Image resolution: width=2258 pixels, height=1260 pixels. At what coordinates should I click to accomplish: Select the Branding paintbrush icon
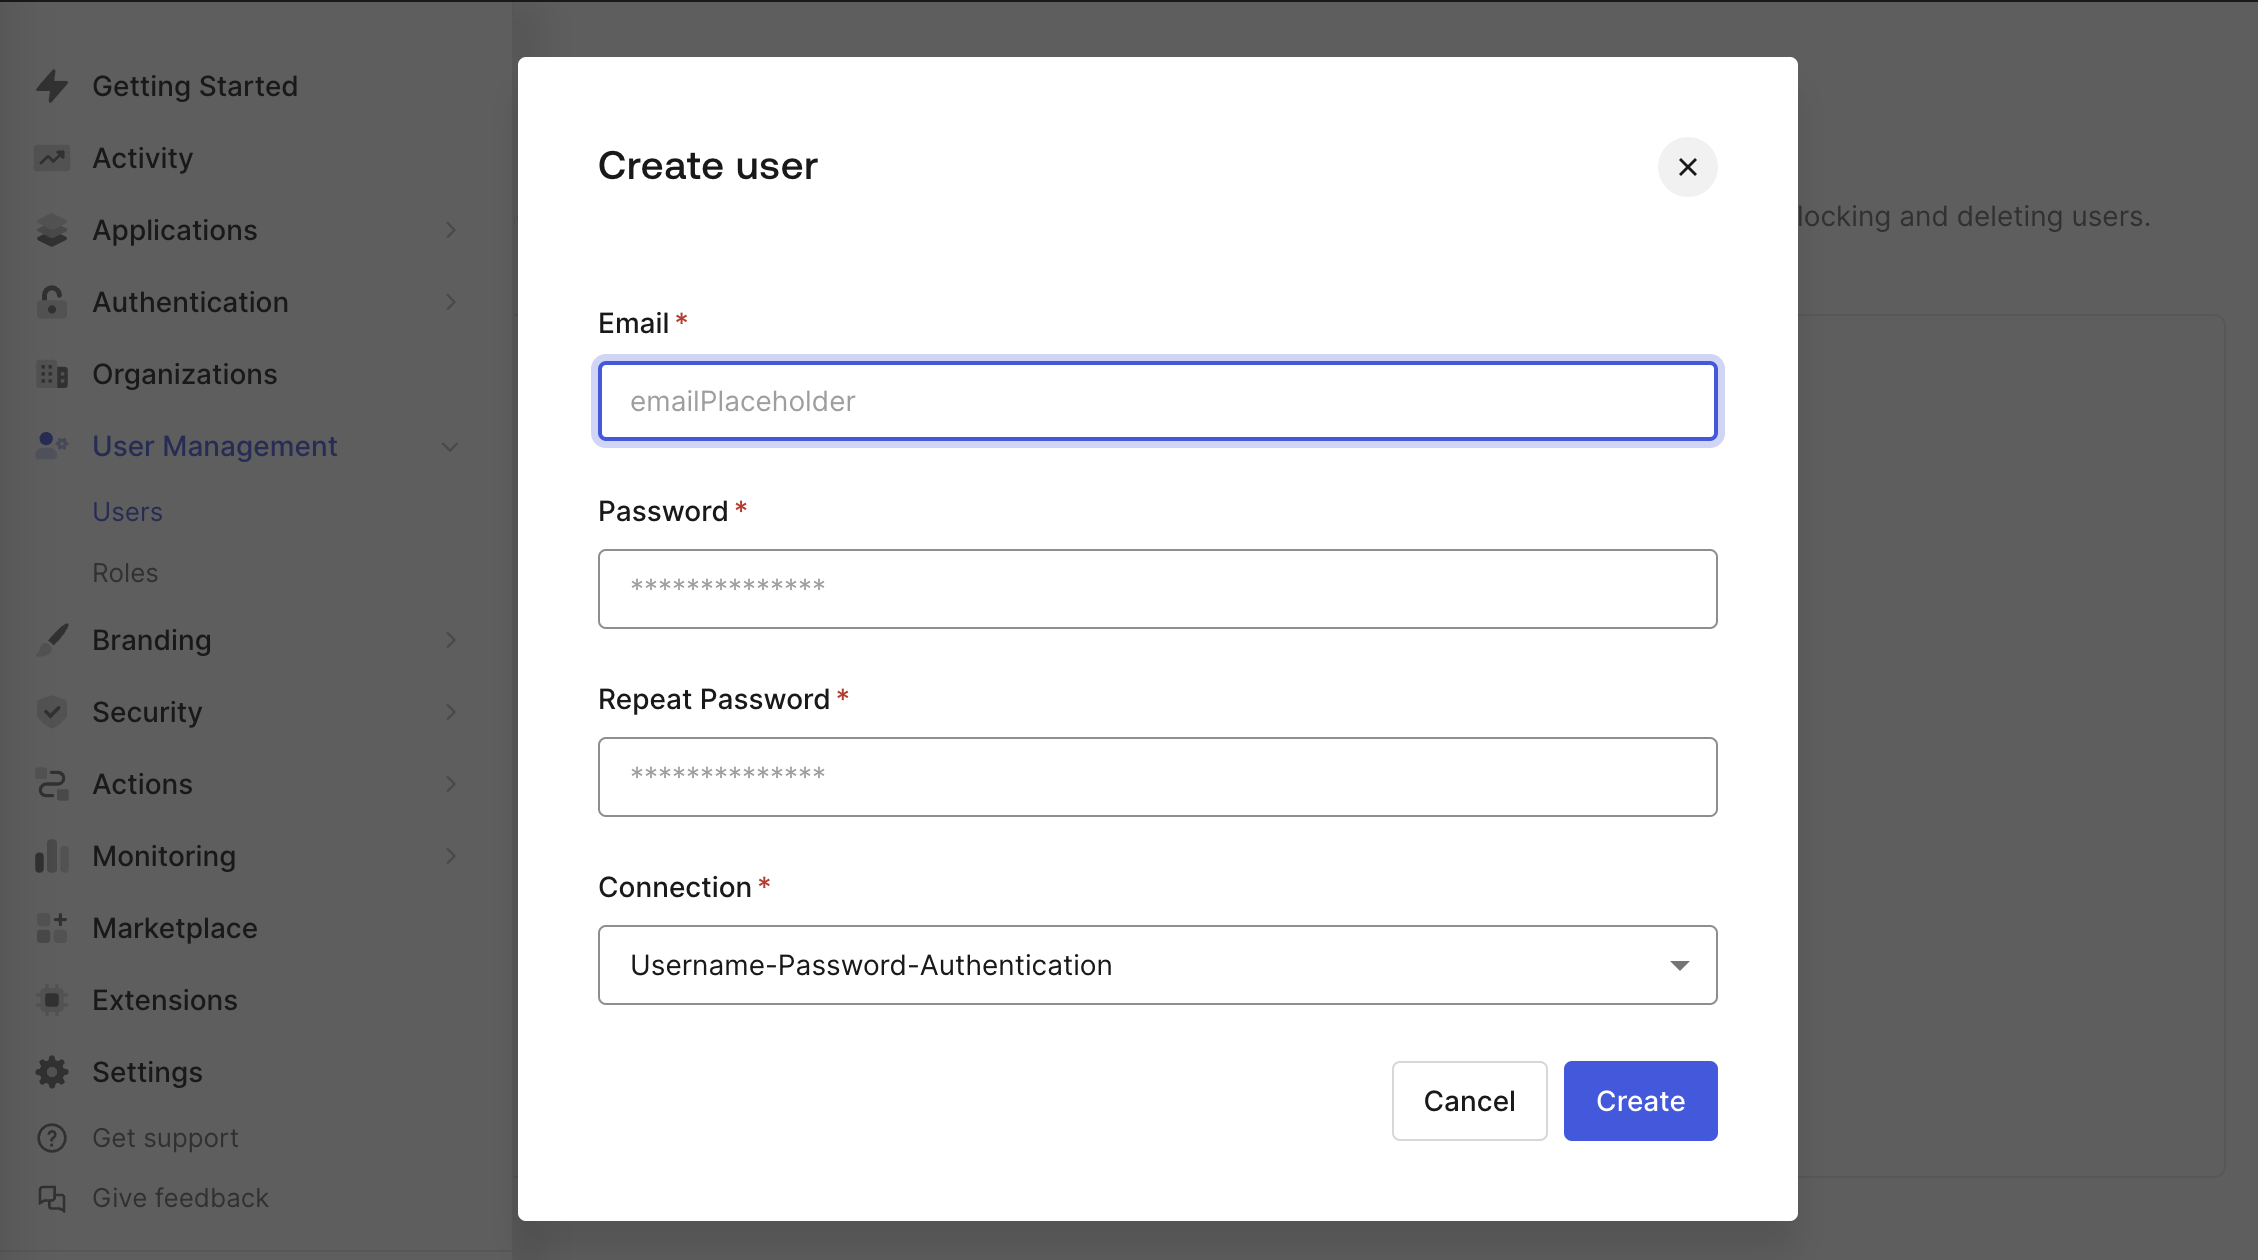click(51, 640)
